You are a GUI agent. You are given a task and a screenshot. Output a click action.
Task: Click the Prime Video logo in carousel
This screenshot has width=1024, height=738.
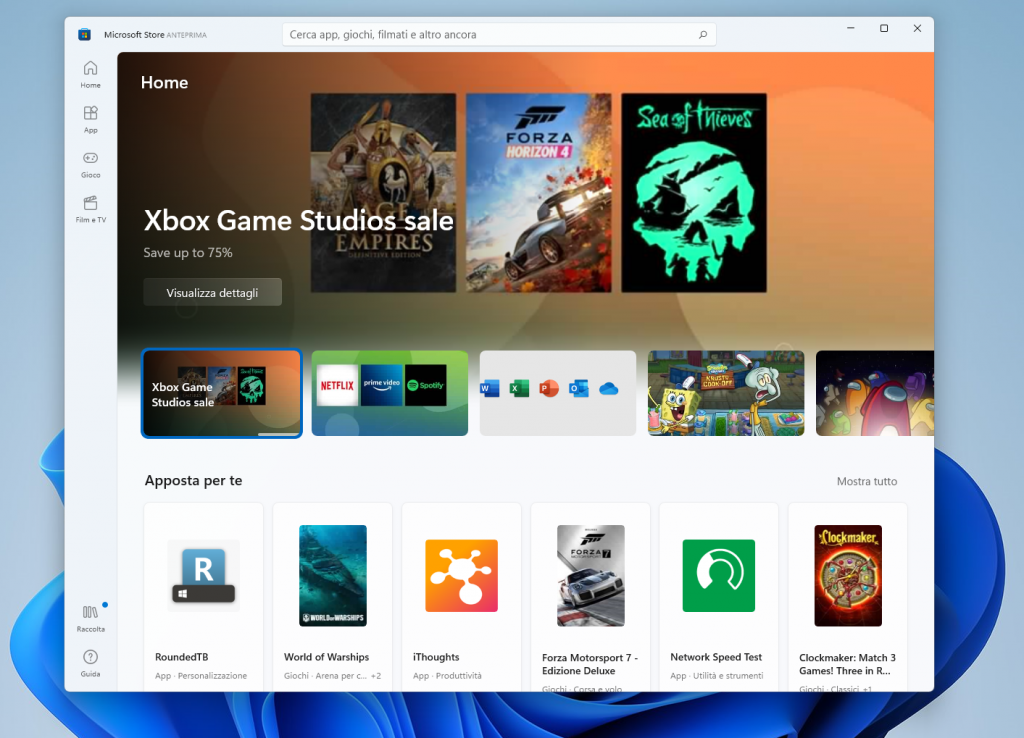click(381, 385)
